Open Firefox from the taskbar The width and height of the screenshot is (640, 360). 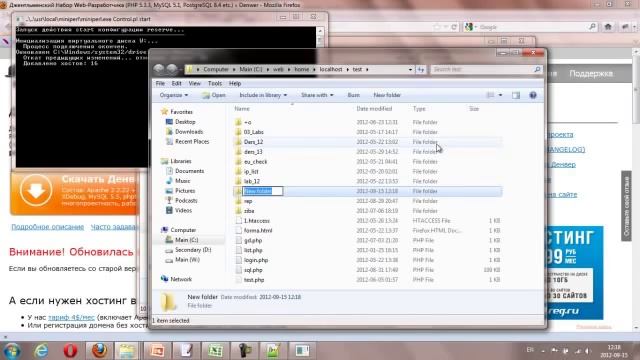click(x=99, y=351)
